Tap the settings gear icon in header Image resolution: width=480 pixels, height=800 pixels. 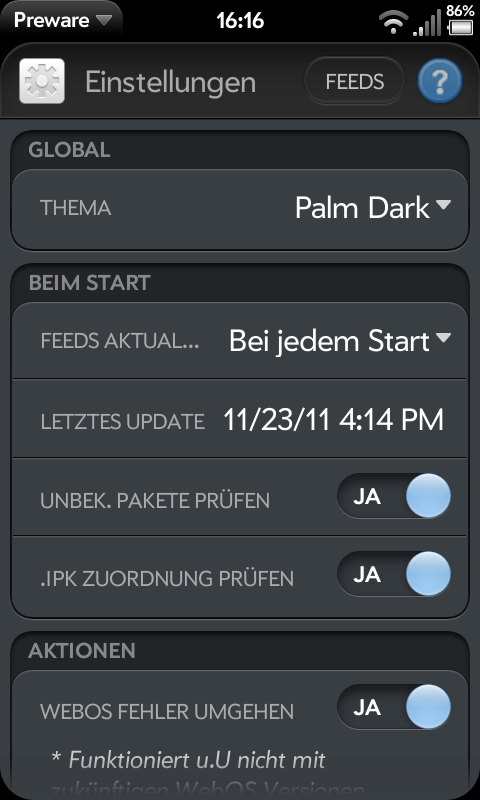pyautogui.click(x=42, y=81)
